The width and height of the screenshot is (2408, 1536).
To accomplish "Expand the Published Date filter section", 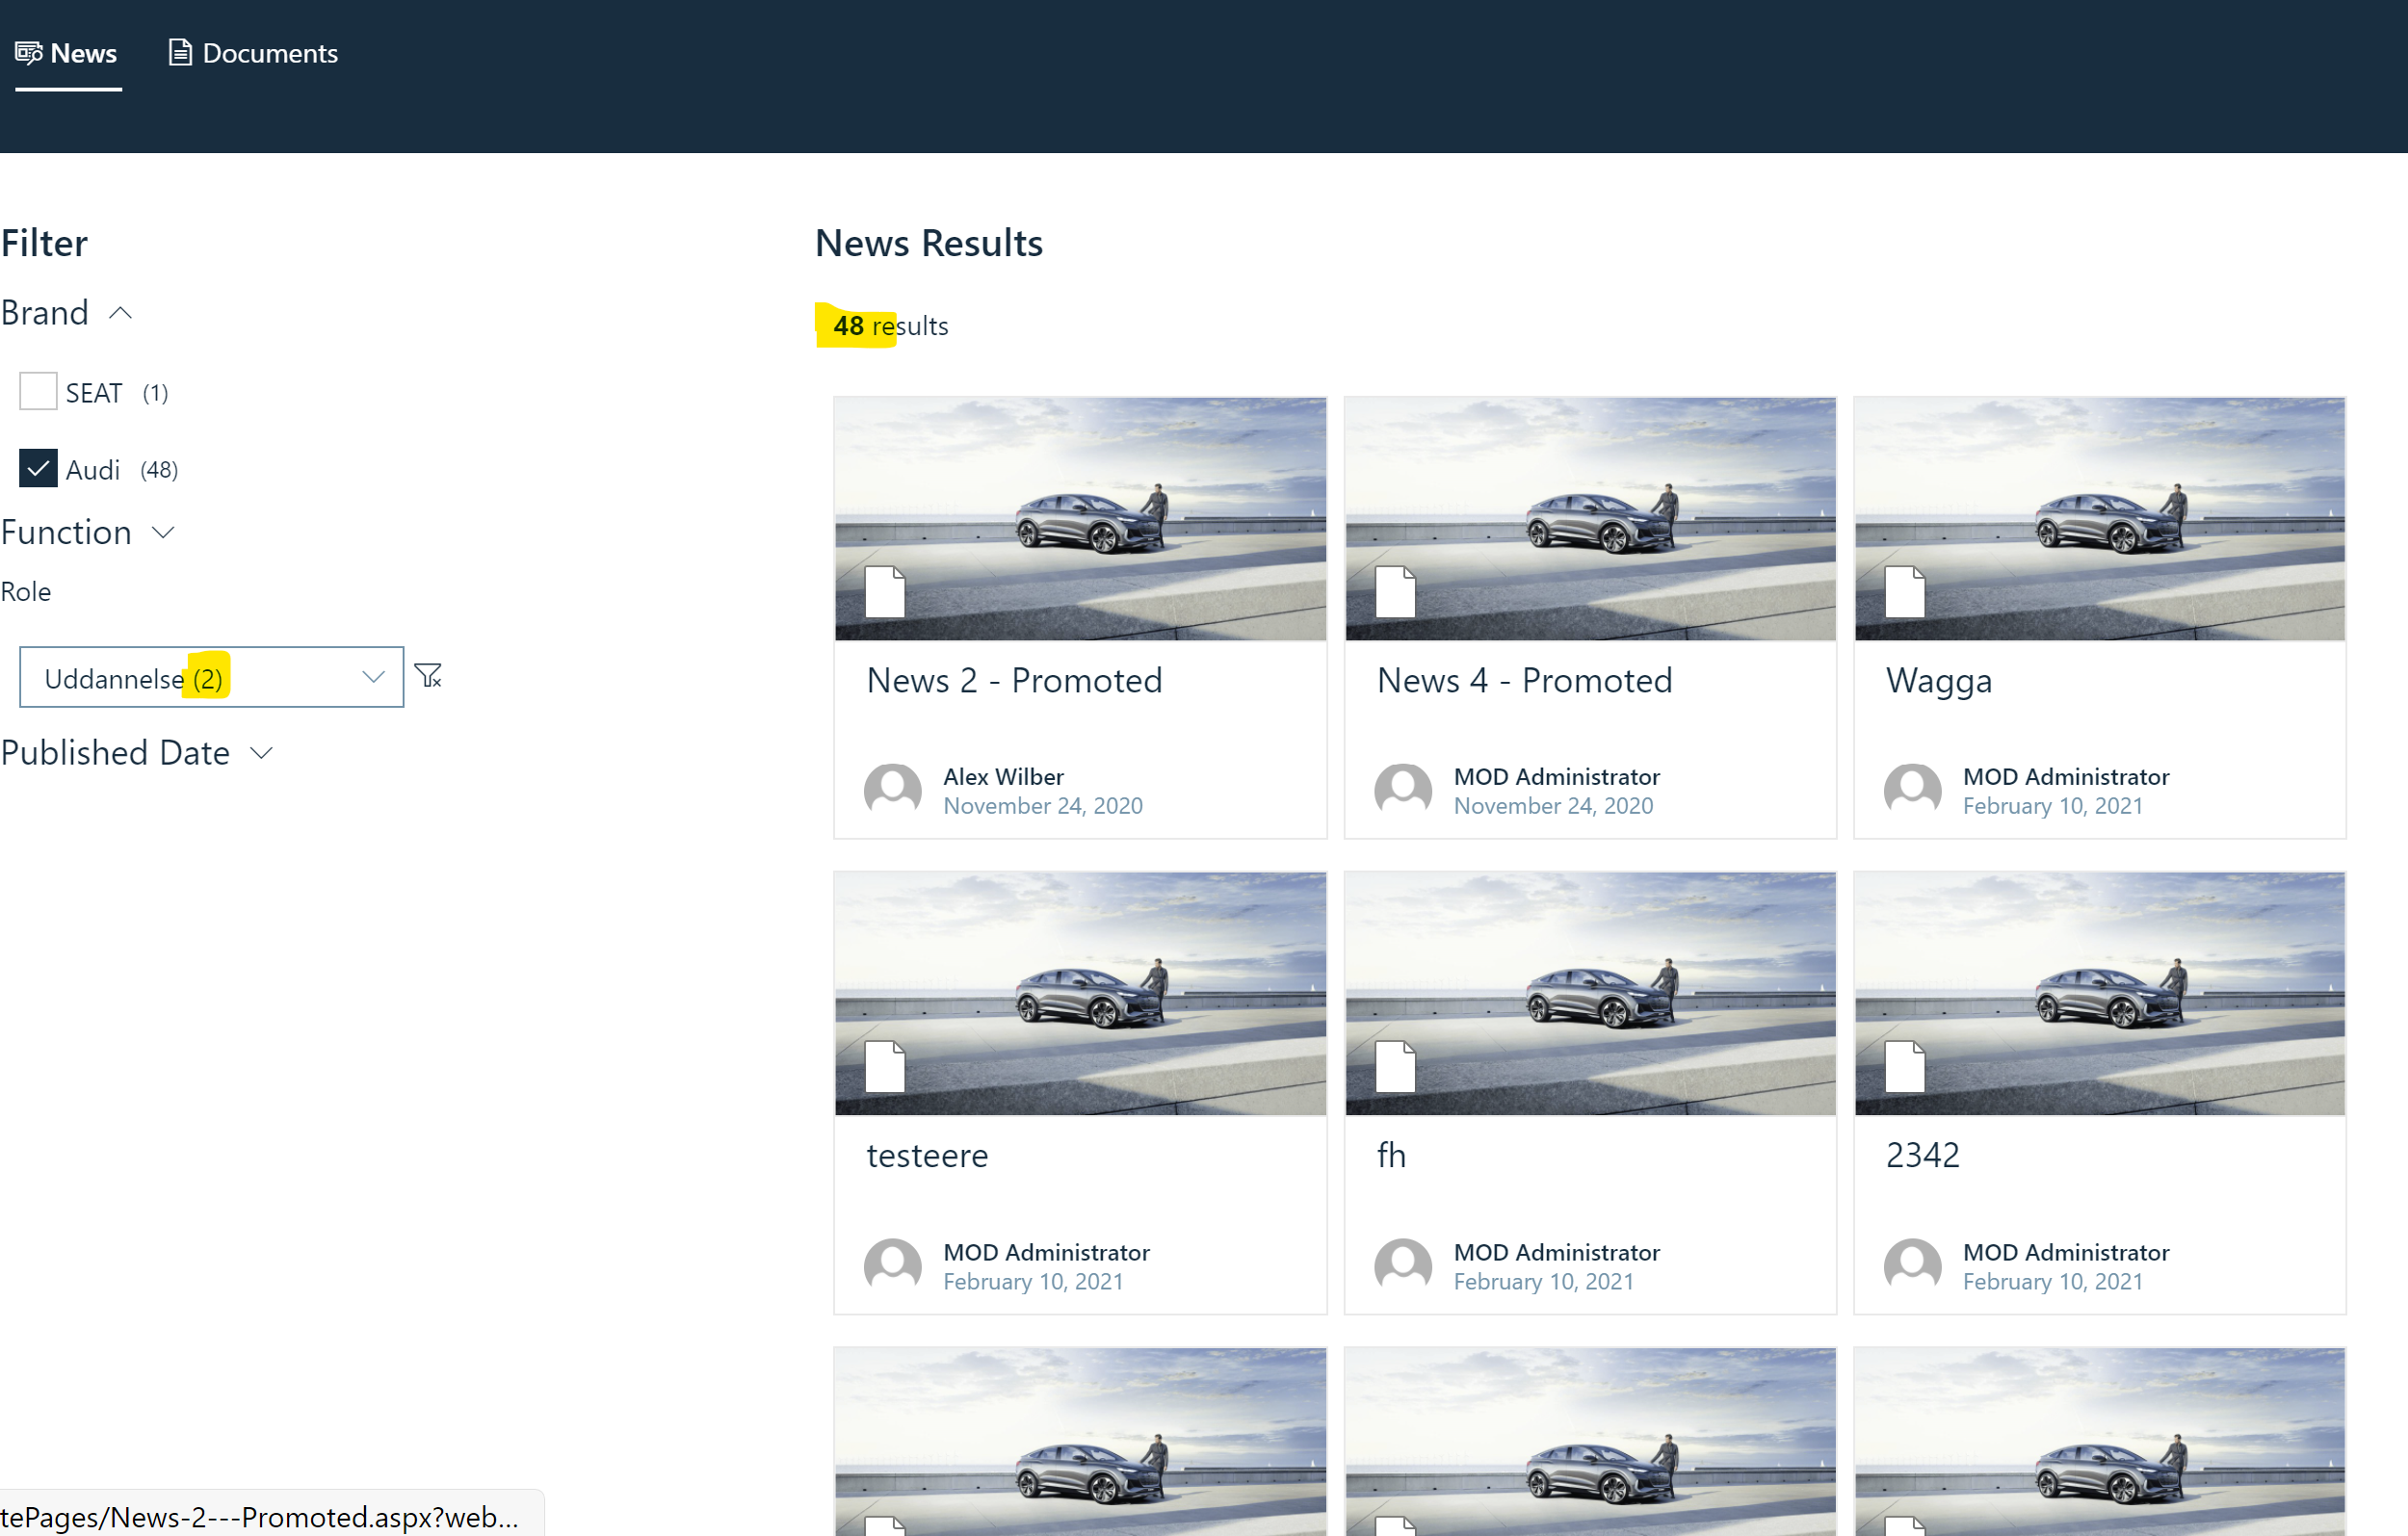I will tap(262, 752).
